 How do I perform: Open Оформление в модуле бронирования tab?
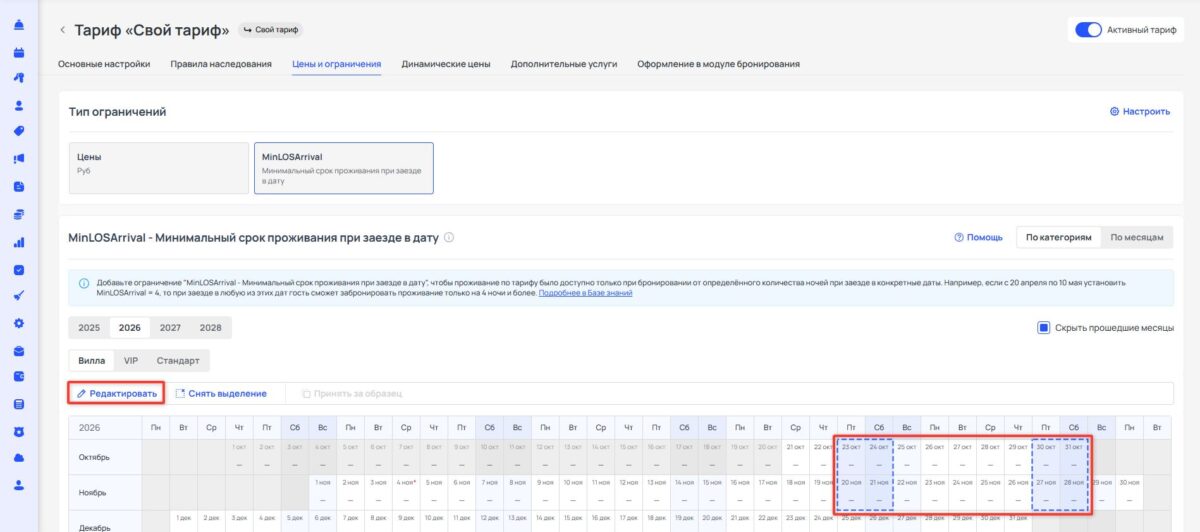pyautogui.click(x=718, y=64)
